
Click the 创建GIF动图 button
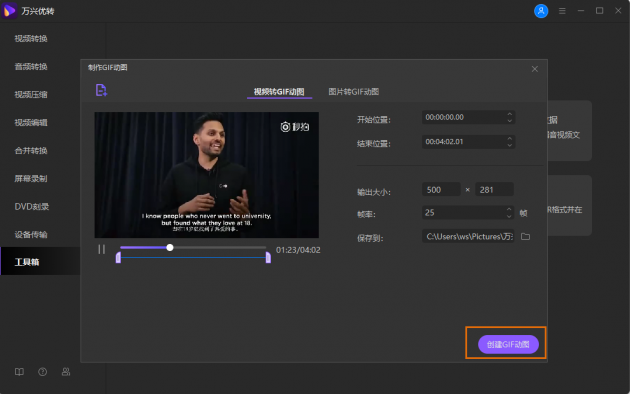[508, 344]
